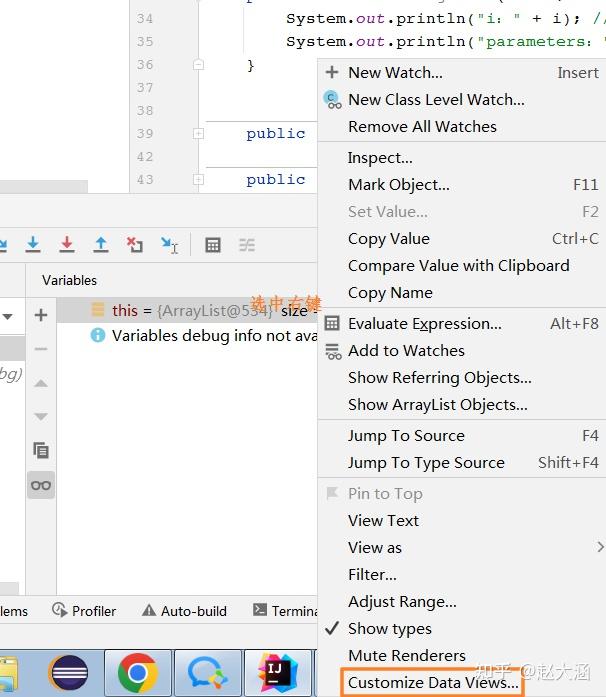
Task: Toggle the Show Watches glasses icon
Action: tap(41, 485)
